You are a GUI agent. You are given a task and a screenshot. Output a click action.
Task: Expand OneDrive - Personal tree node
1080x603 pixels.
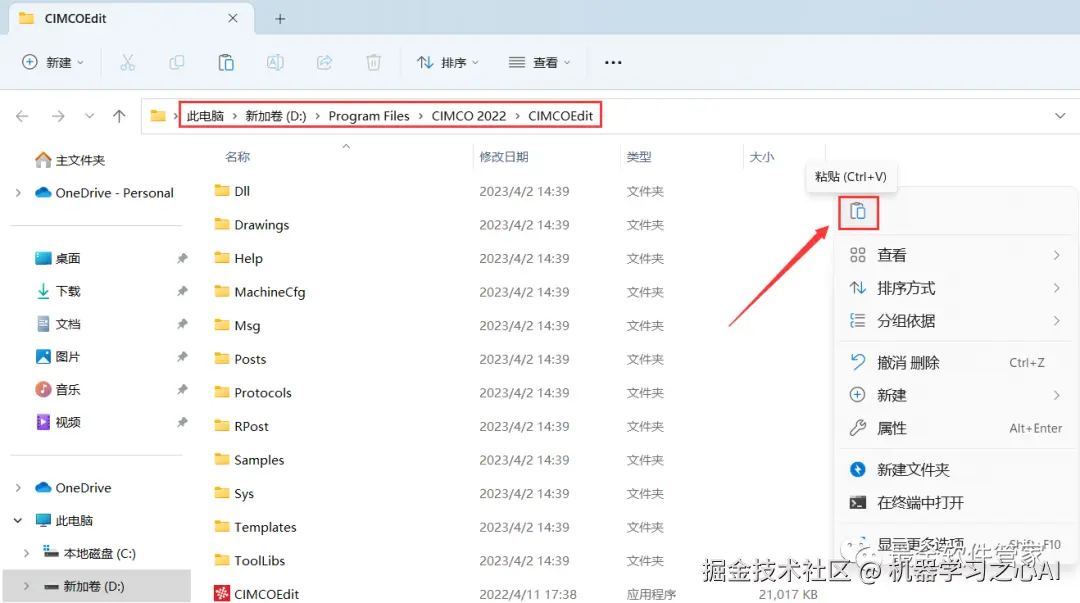click(18, 193)
